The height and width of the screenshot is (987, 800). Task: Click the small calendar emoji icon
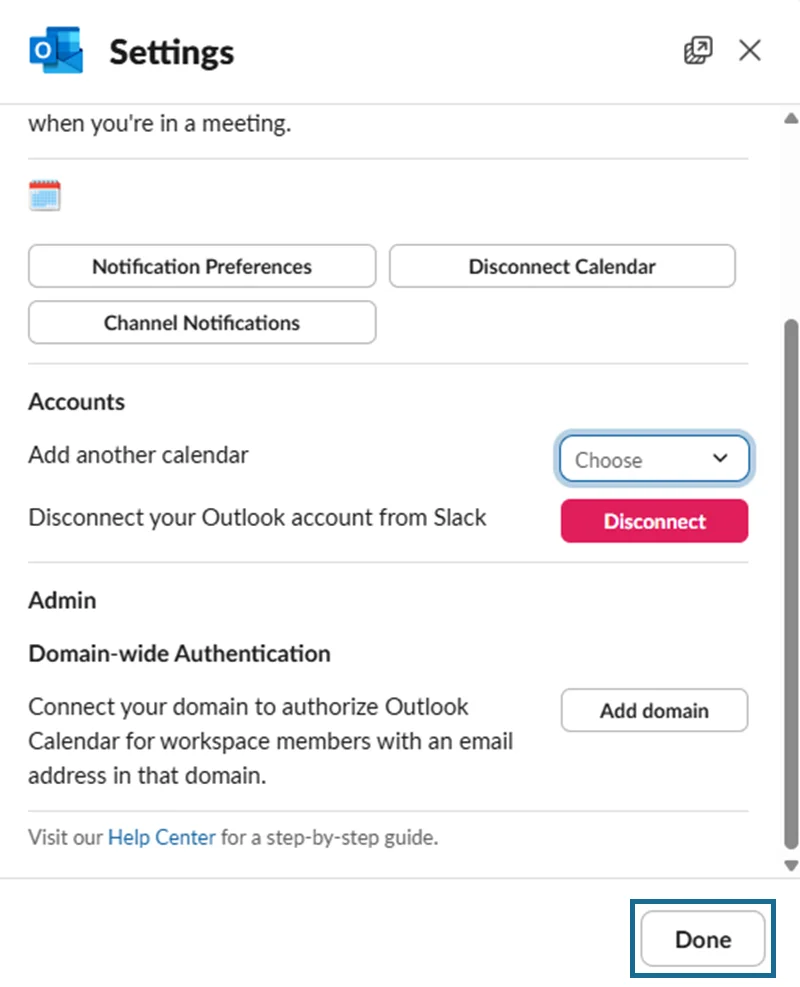coord(45,196)
